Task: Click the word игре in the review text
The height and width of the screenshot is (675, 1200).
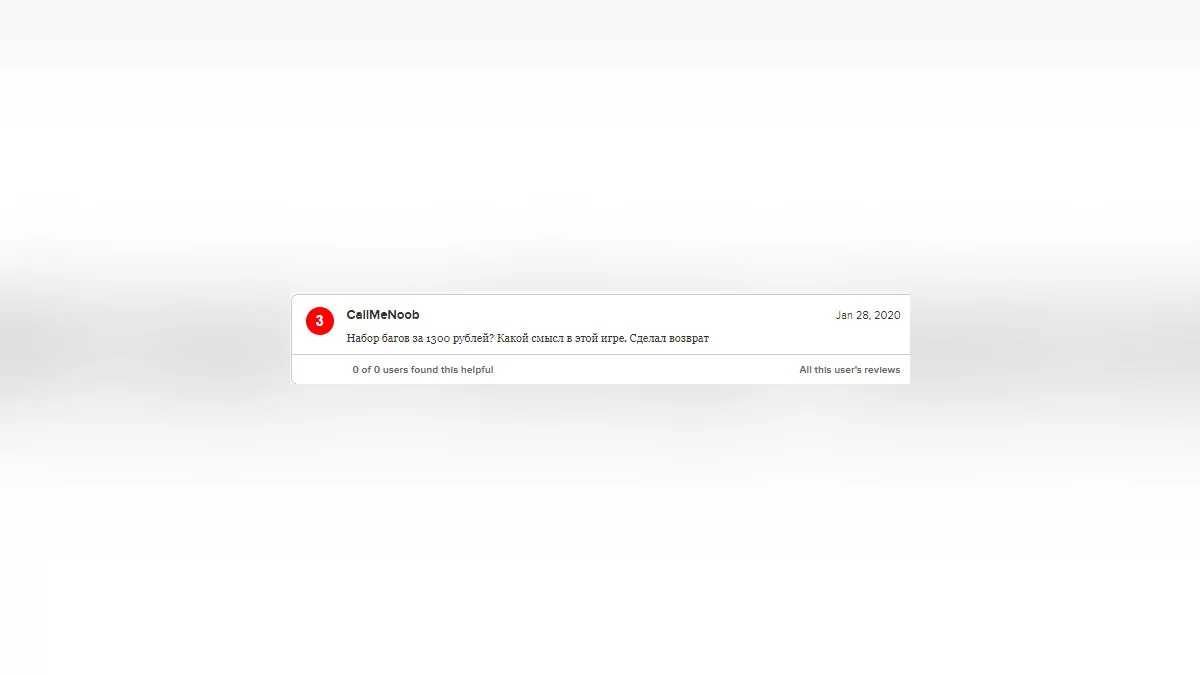Action: tap(613, 339)
